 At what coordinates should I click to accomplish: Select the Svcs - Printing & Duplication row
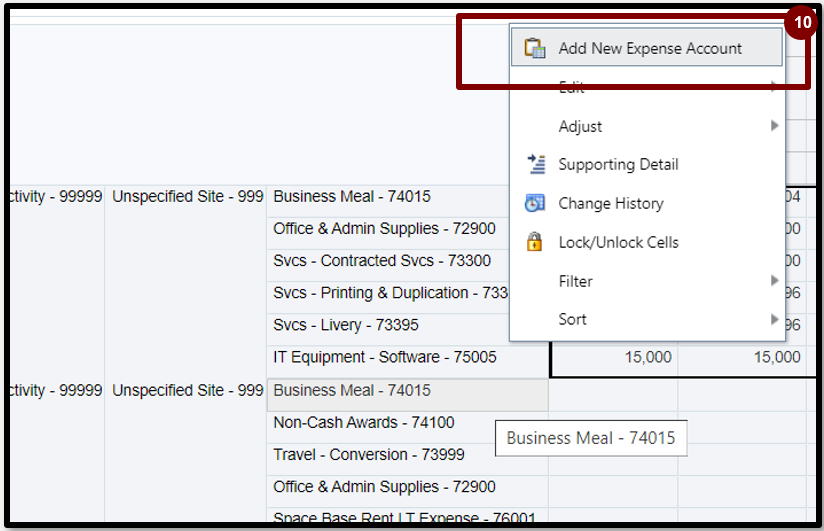(390, 293)
